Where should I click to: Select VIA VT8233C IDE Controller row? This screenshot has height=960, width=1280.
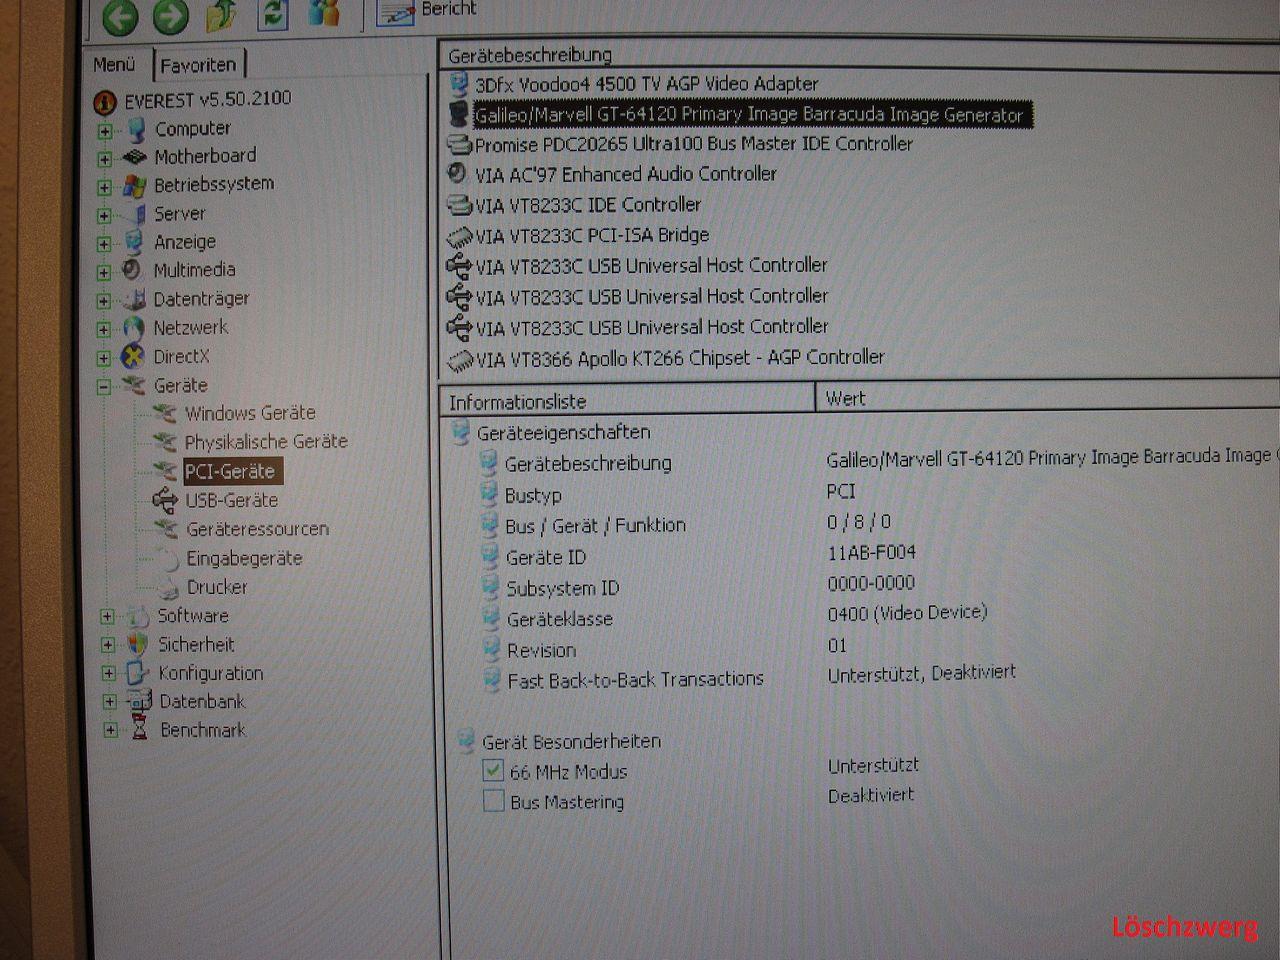pyautogui.click(x=588, y=205)
